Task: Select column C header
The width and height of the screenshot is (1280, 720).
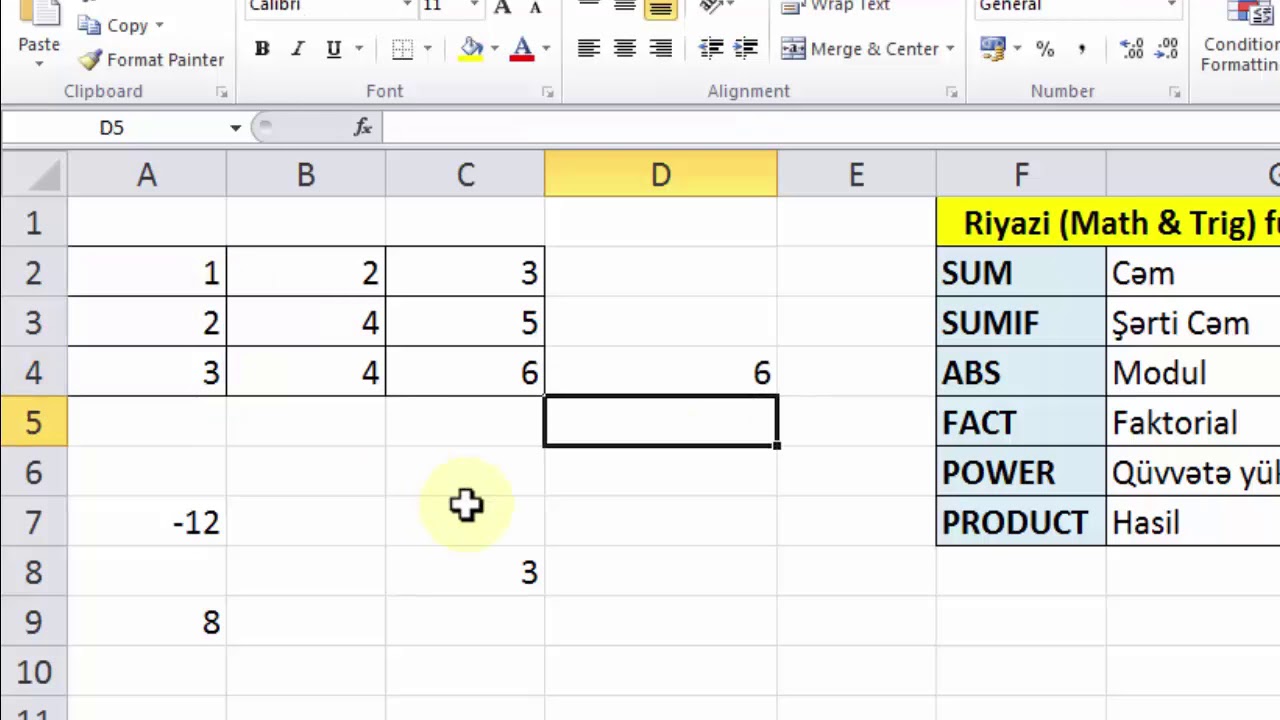Action: coord(465,175)
